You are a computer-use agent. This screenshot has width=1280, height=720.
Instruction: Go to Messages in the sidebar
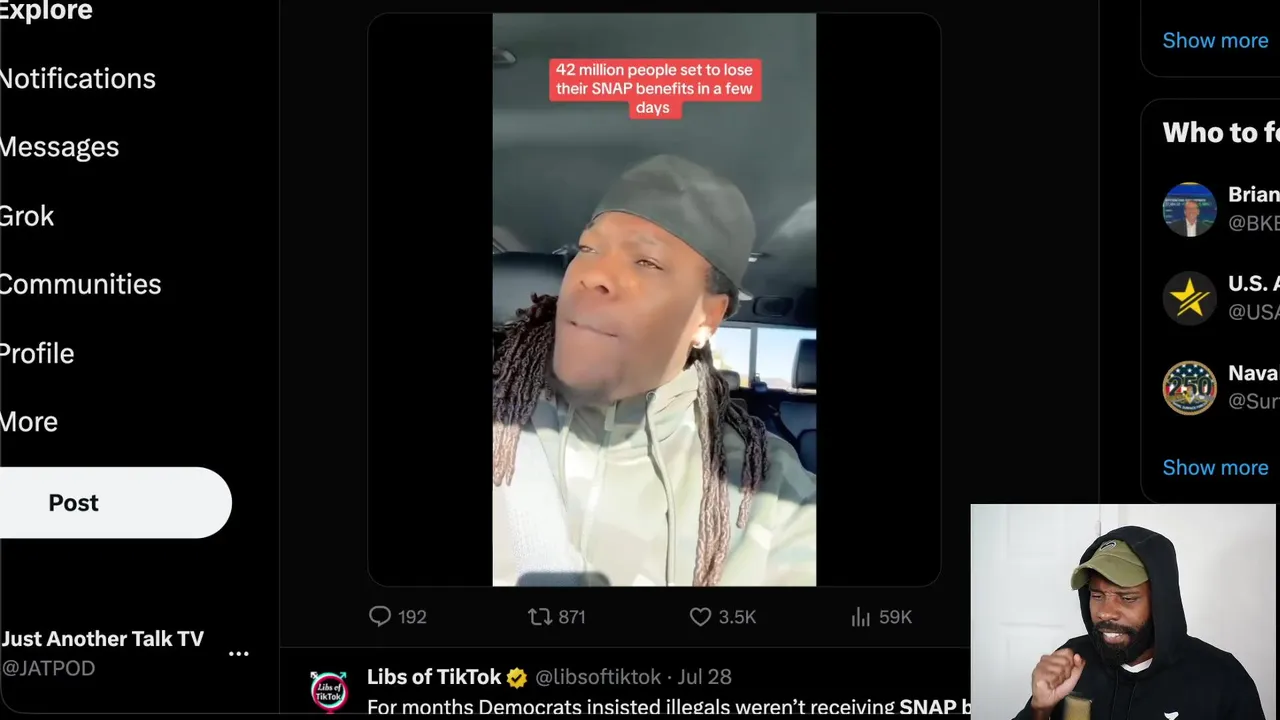59,147
